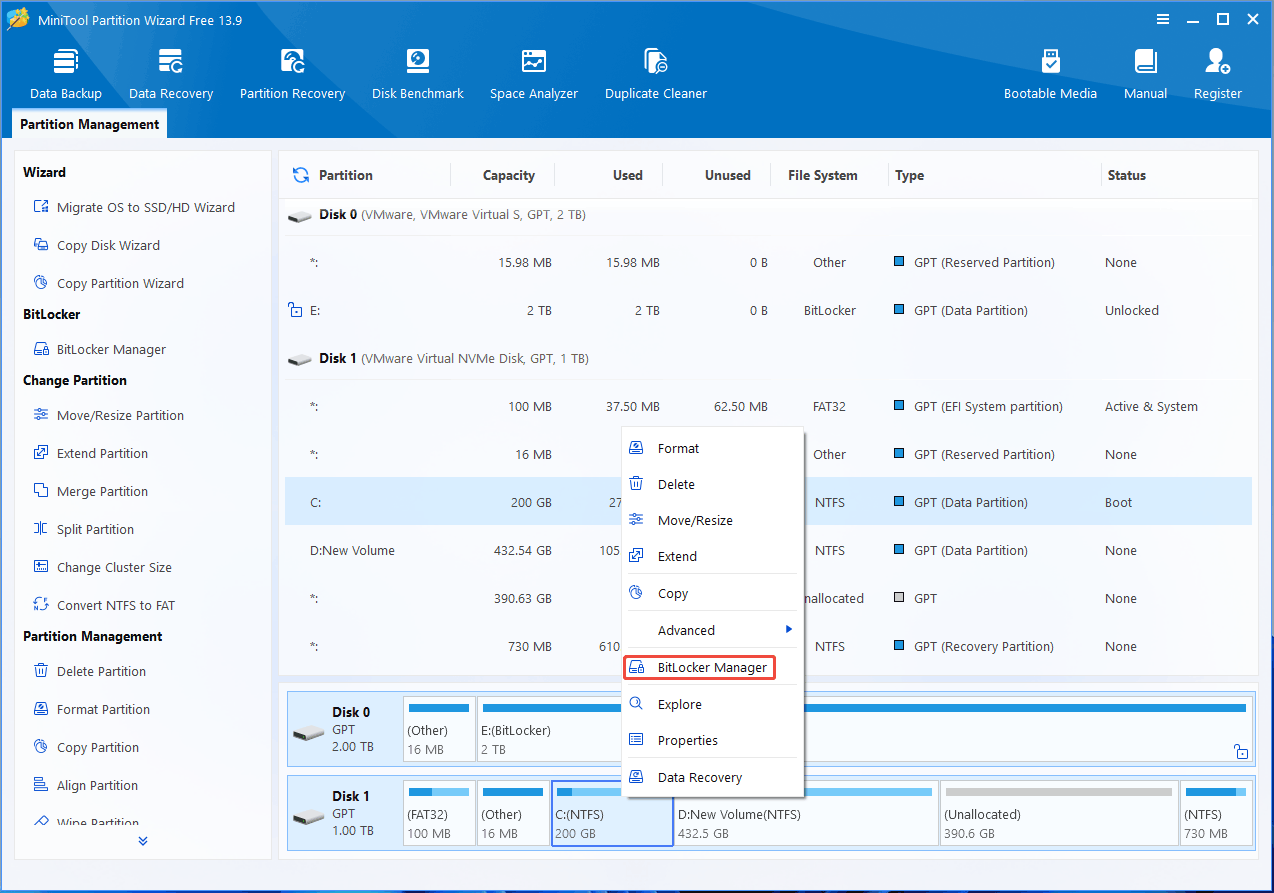Choose Copy Partition in sidebar

[85, 747]
